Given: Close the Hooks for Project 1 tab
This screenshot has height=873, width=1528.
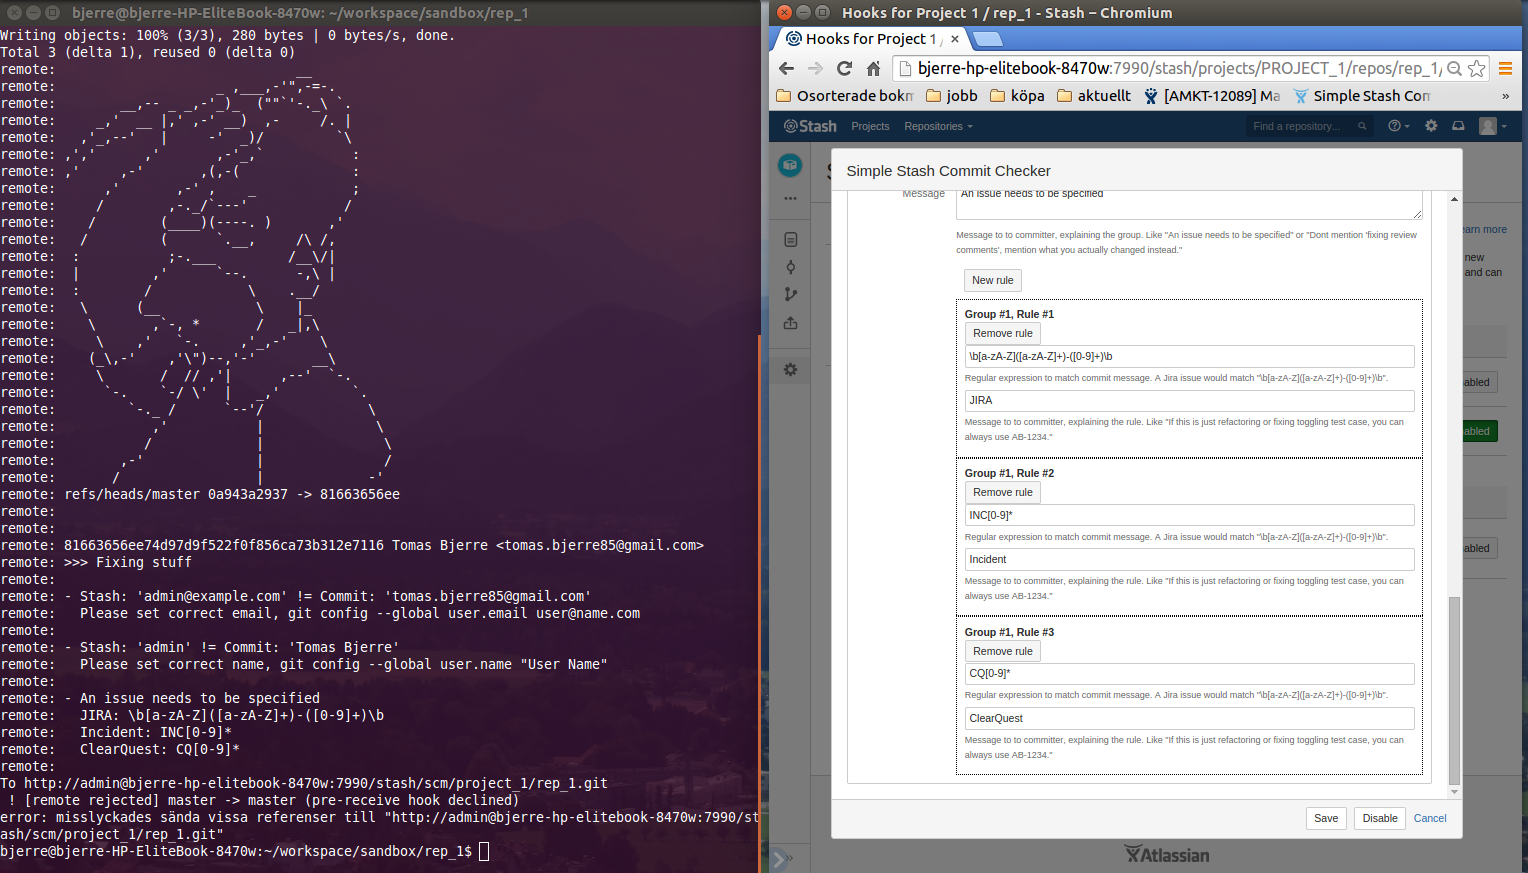Looking at the screenshot, I should coord(955,39).
